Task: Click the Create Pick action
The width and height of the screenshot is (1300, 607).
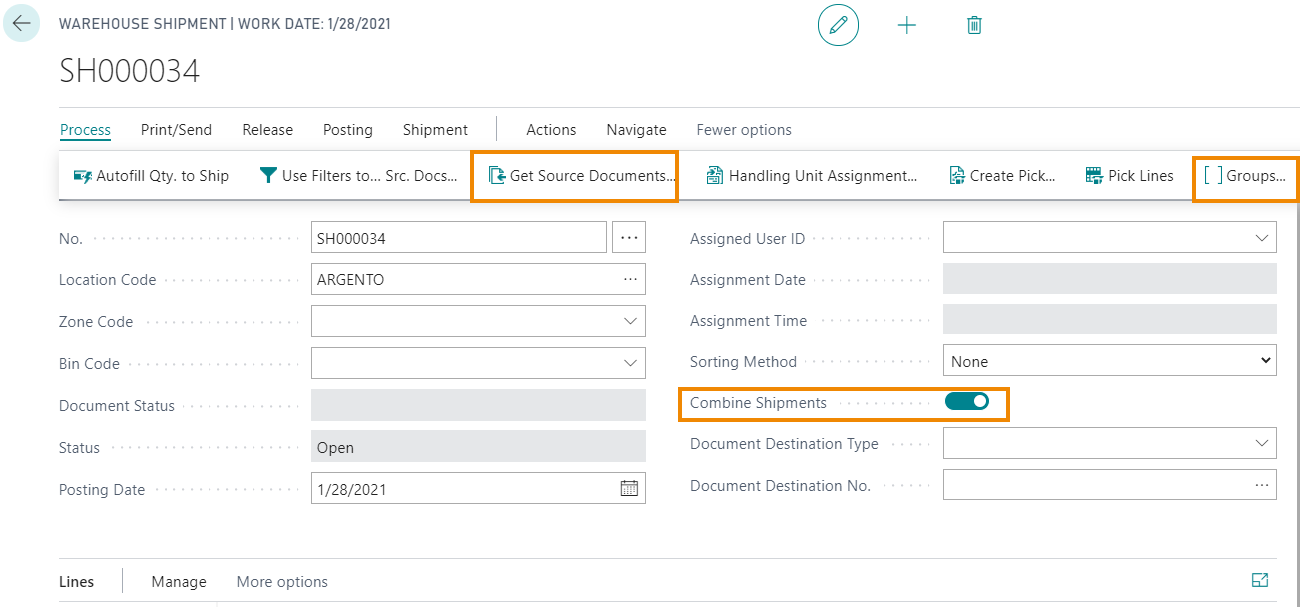Action: (1002, 176)
